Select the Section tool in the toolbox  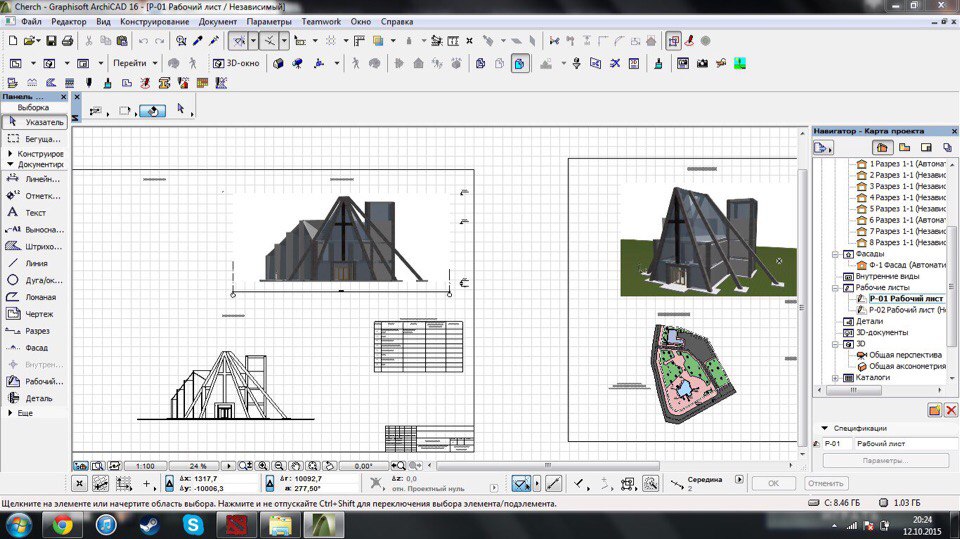[34, 331]
